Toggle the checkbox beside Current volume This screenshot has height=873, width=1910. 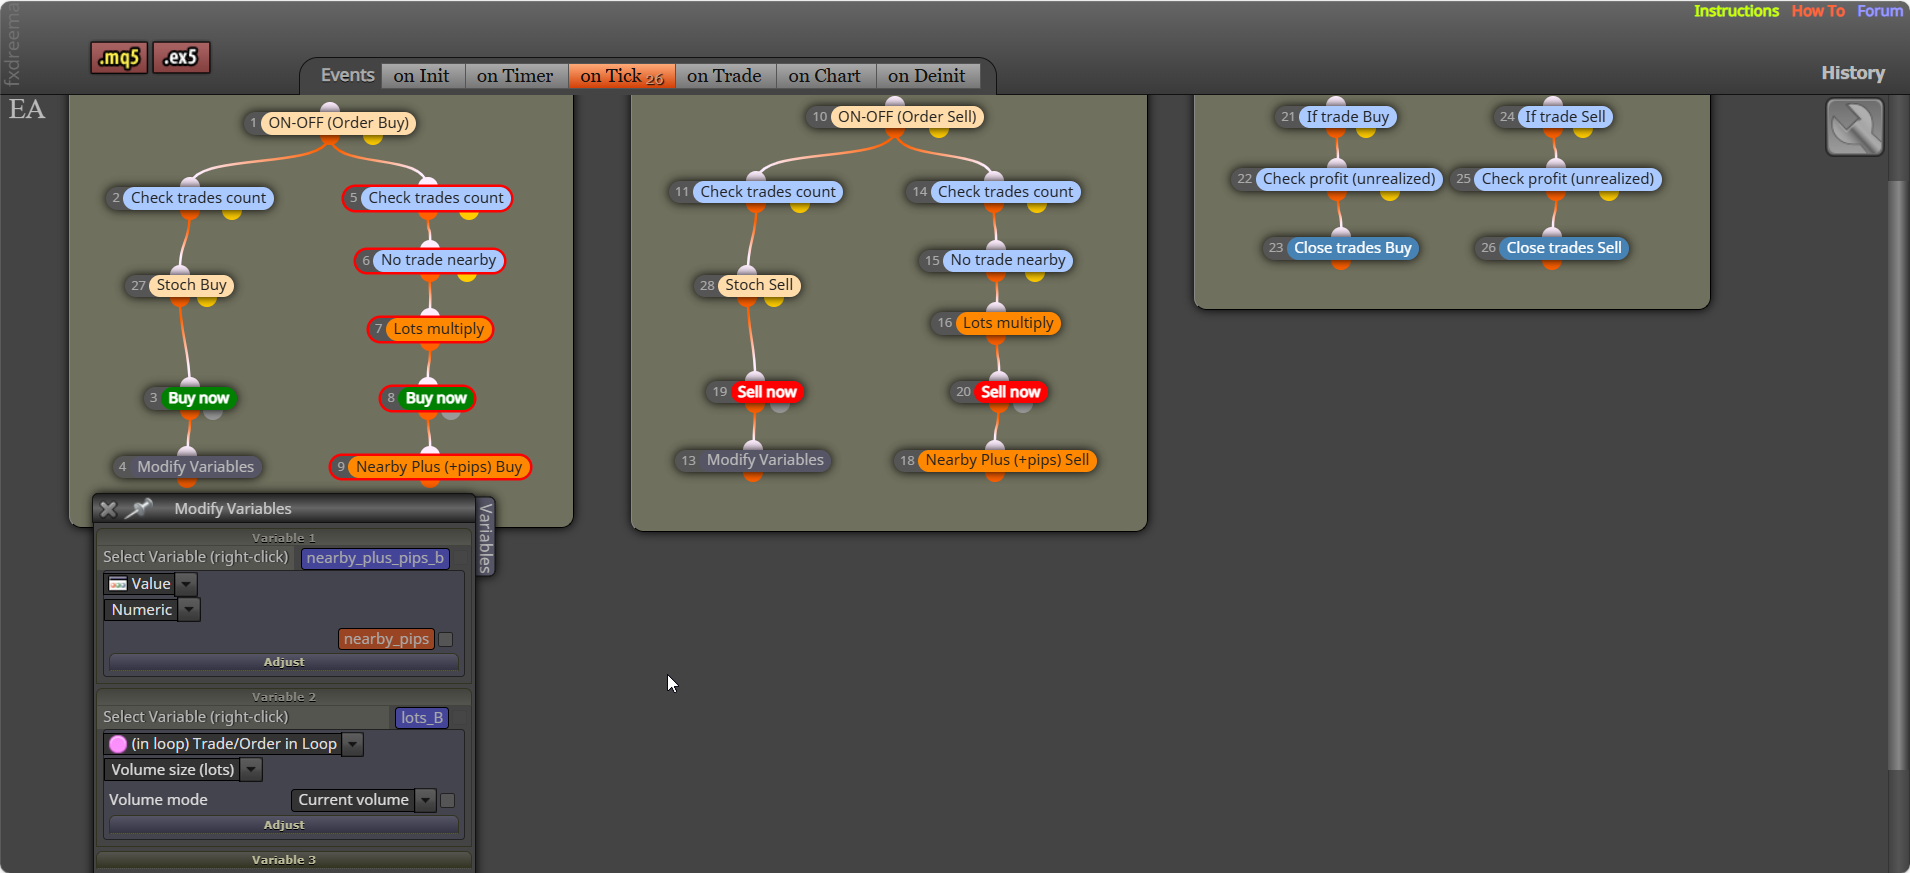pos(448,800)
